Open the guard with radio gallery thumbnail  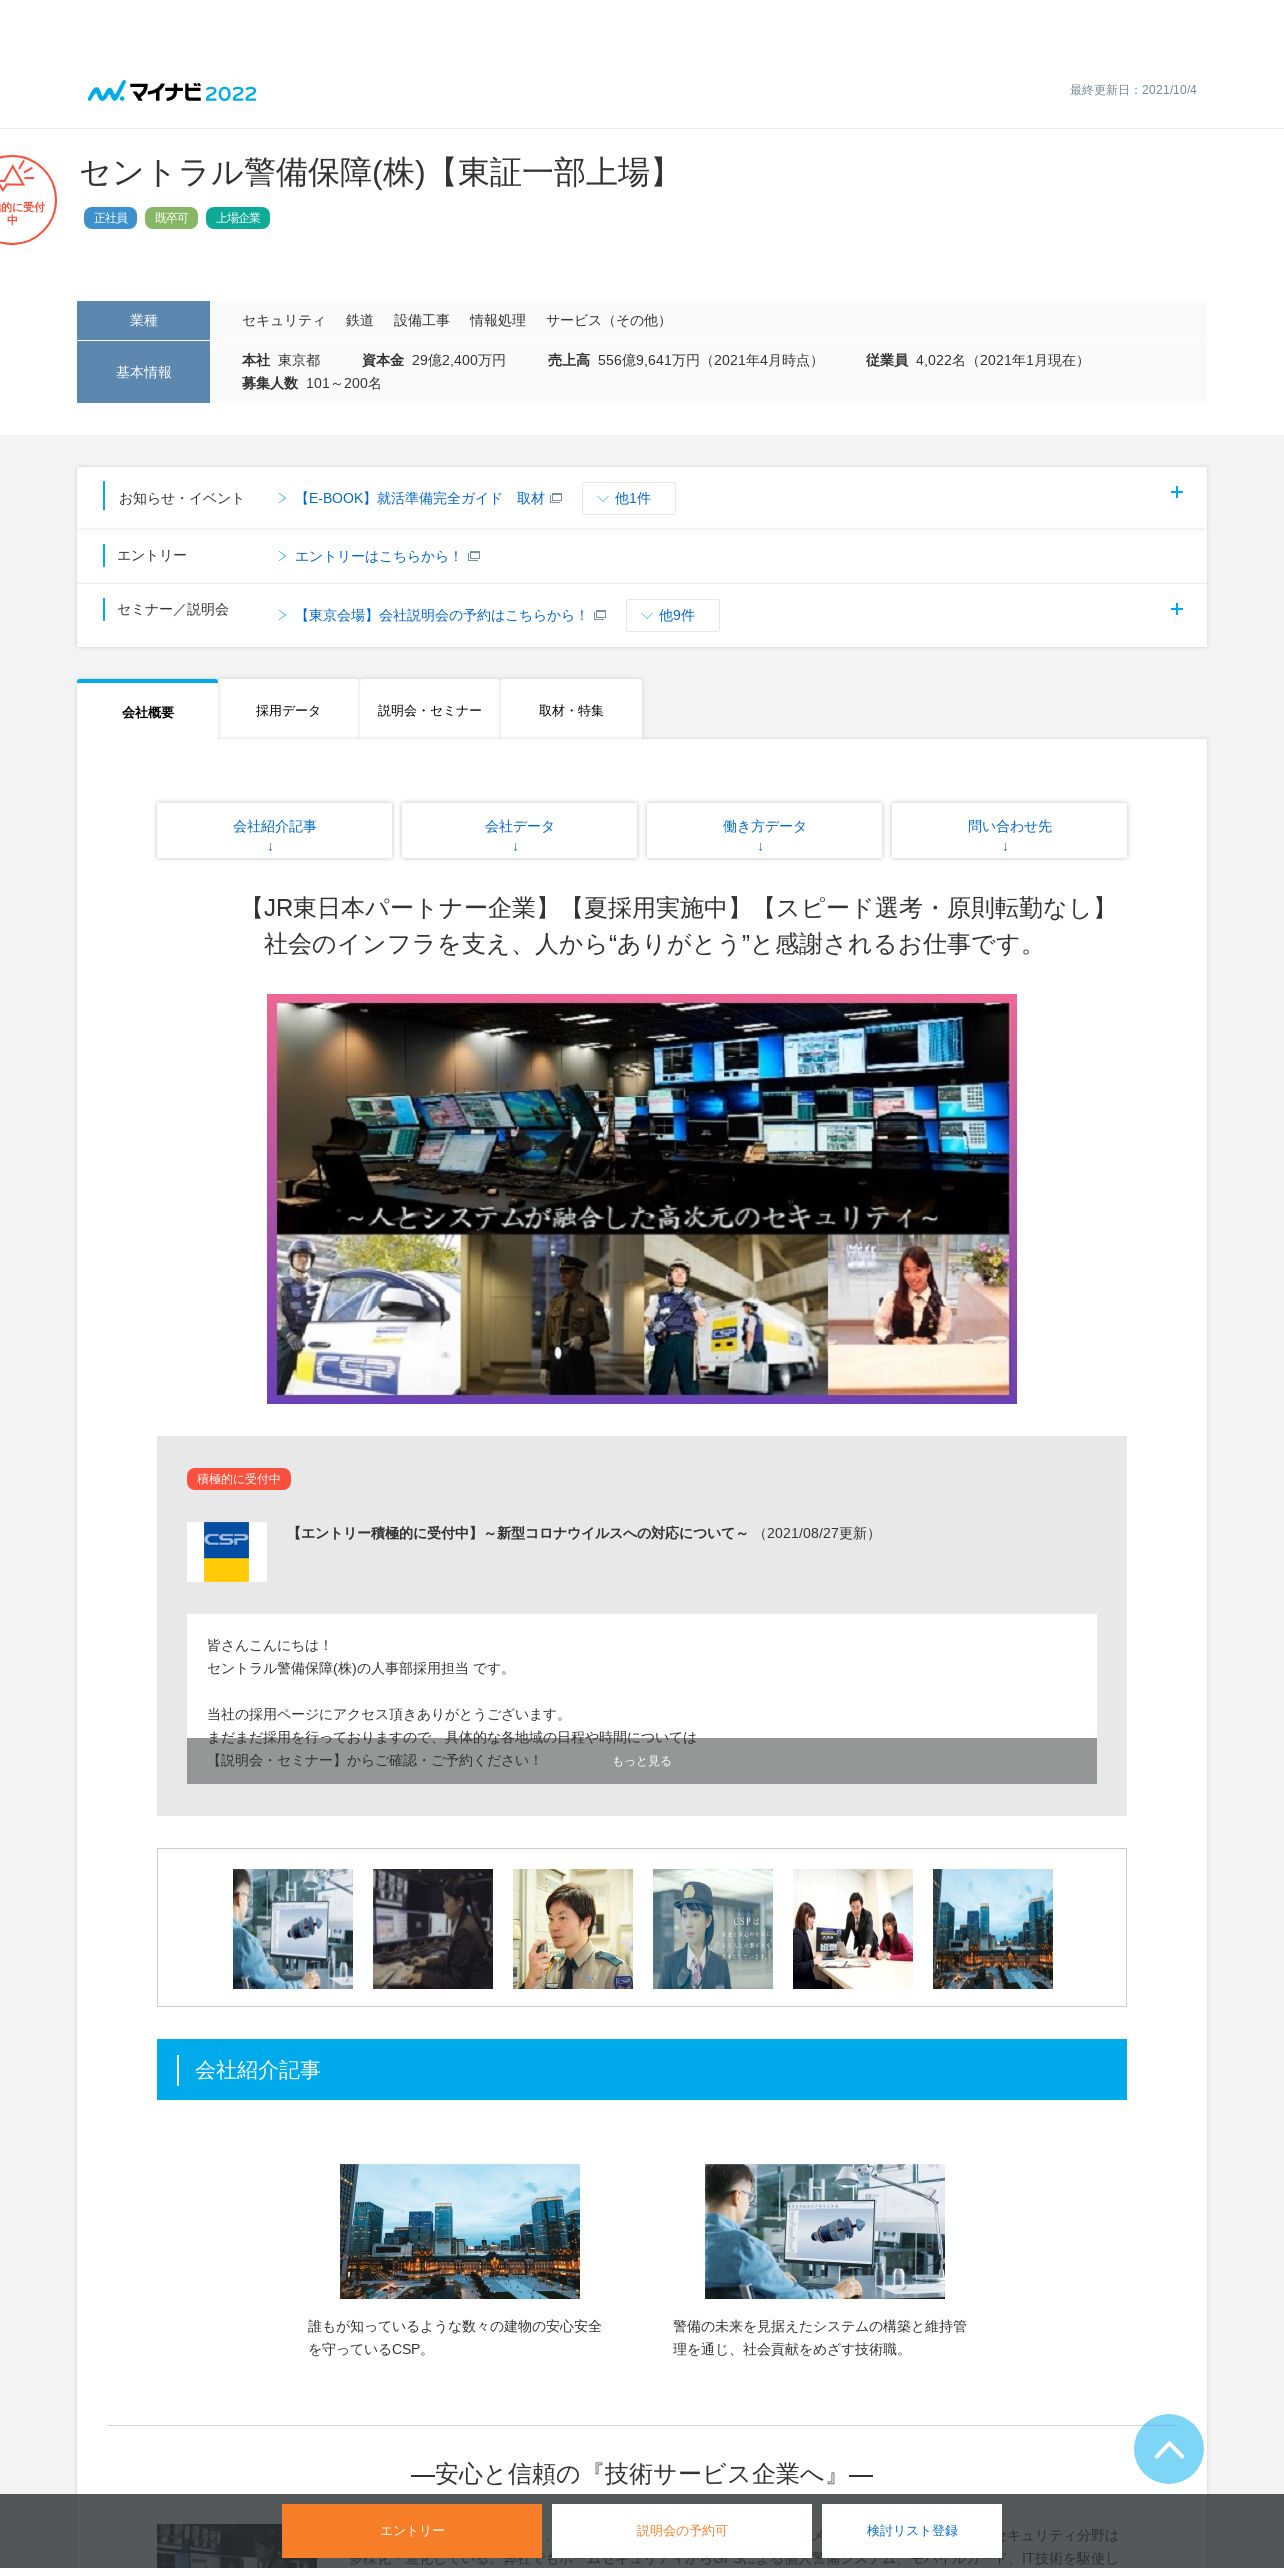[x=573, y=1929]
